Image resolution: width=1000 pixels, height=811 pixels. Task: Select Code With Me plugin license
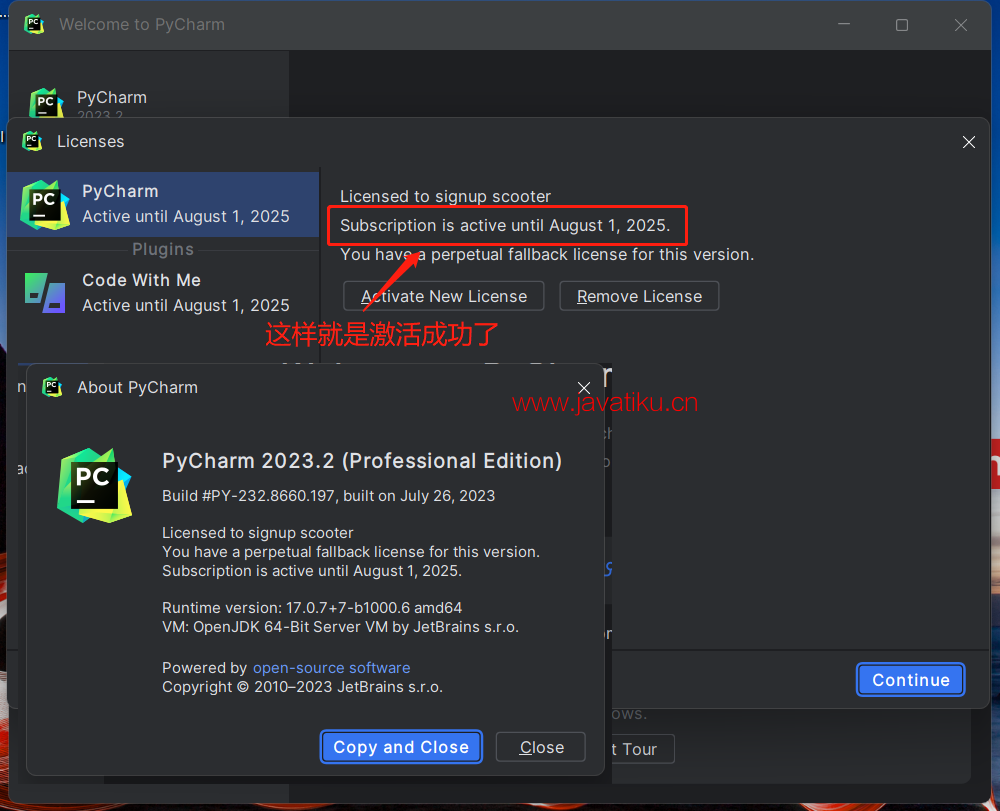[163, 293]
